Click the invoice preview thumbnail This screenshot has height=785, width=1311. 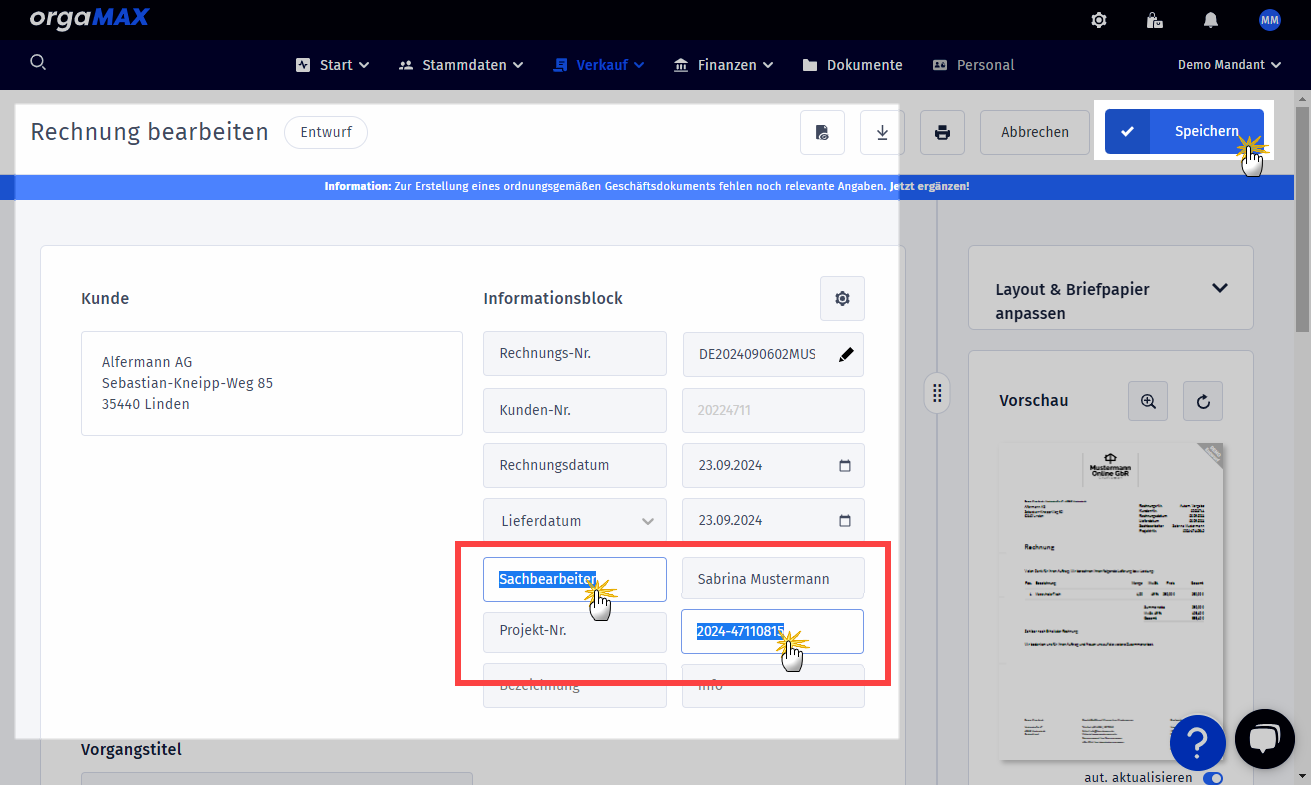(x=1111, y=602)
